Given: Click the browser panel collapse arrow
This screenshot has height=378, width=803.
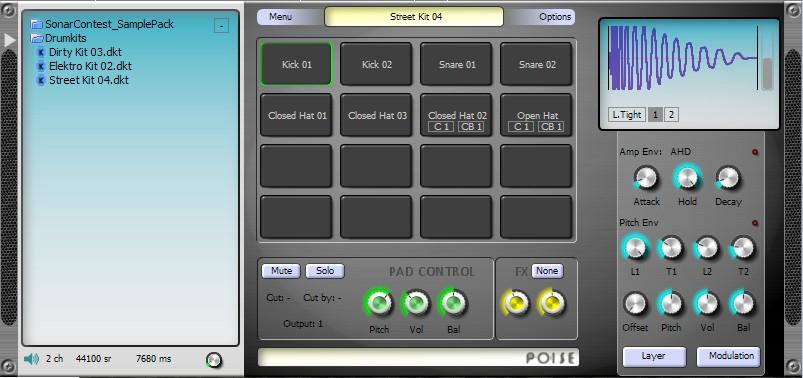Looking at the screenshot, I should [x=10, y=40].
